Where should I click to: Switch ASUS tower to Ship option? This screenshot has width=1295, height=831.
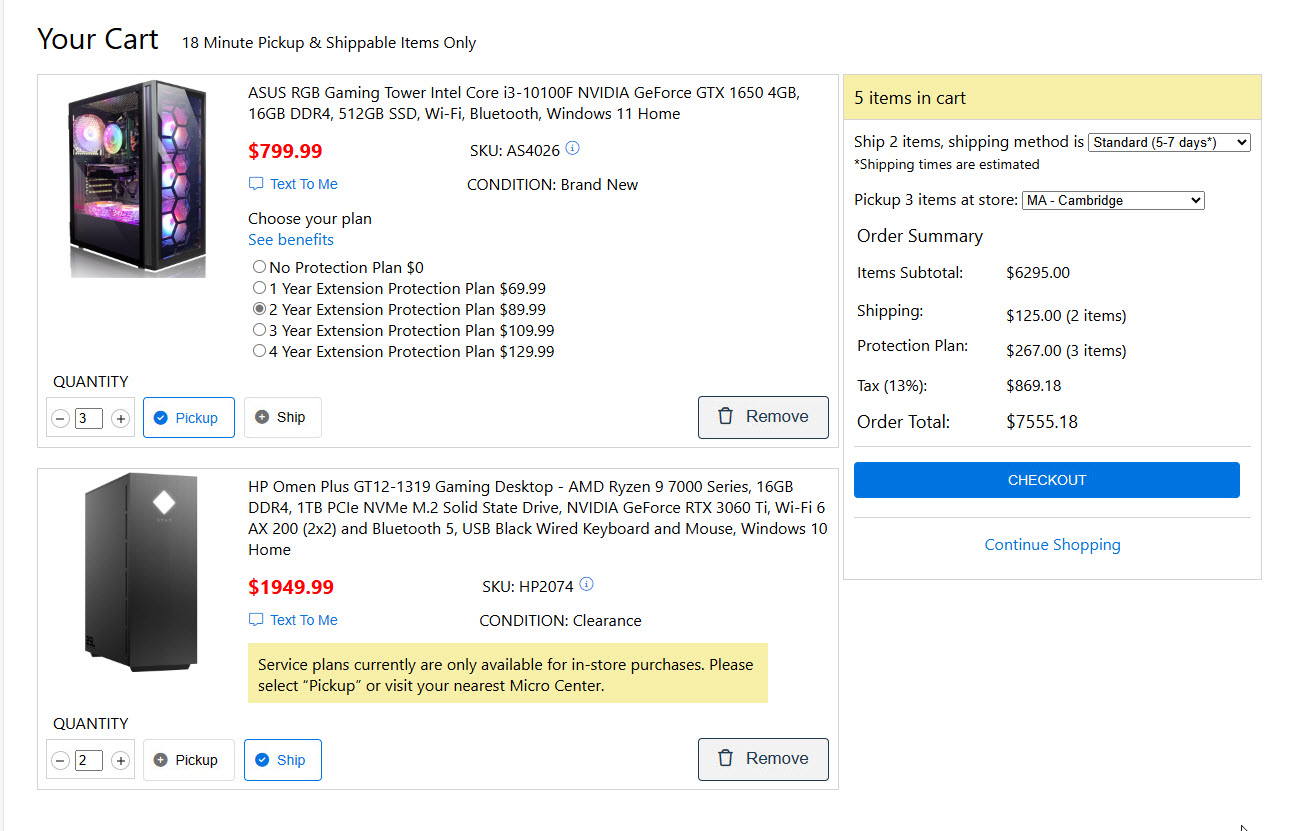pos(282,418)
